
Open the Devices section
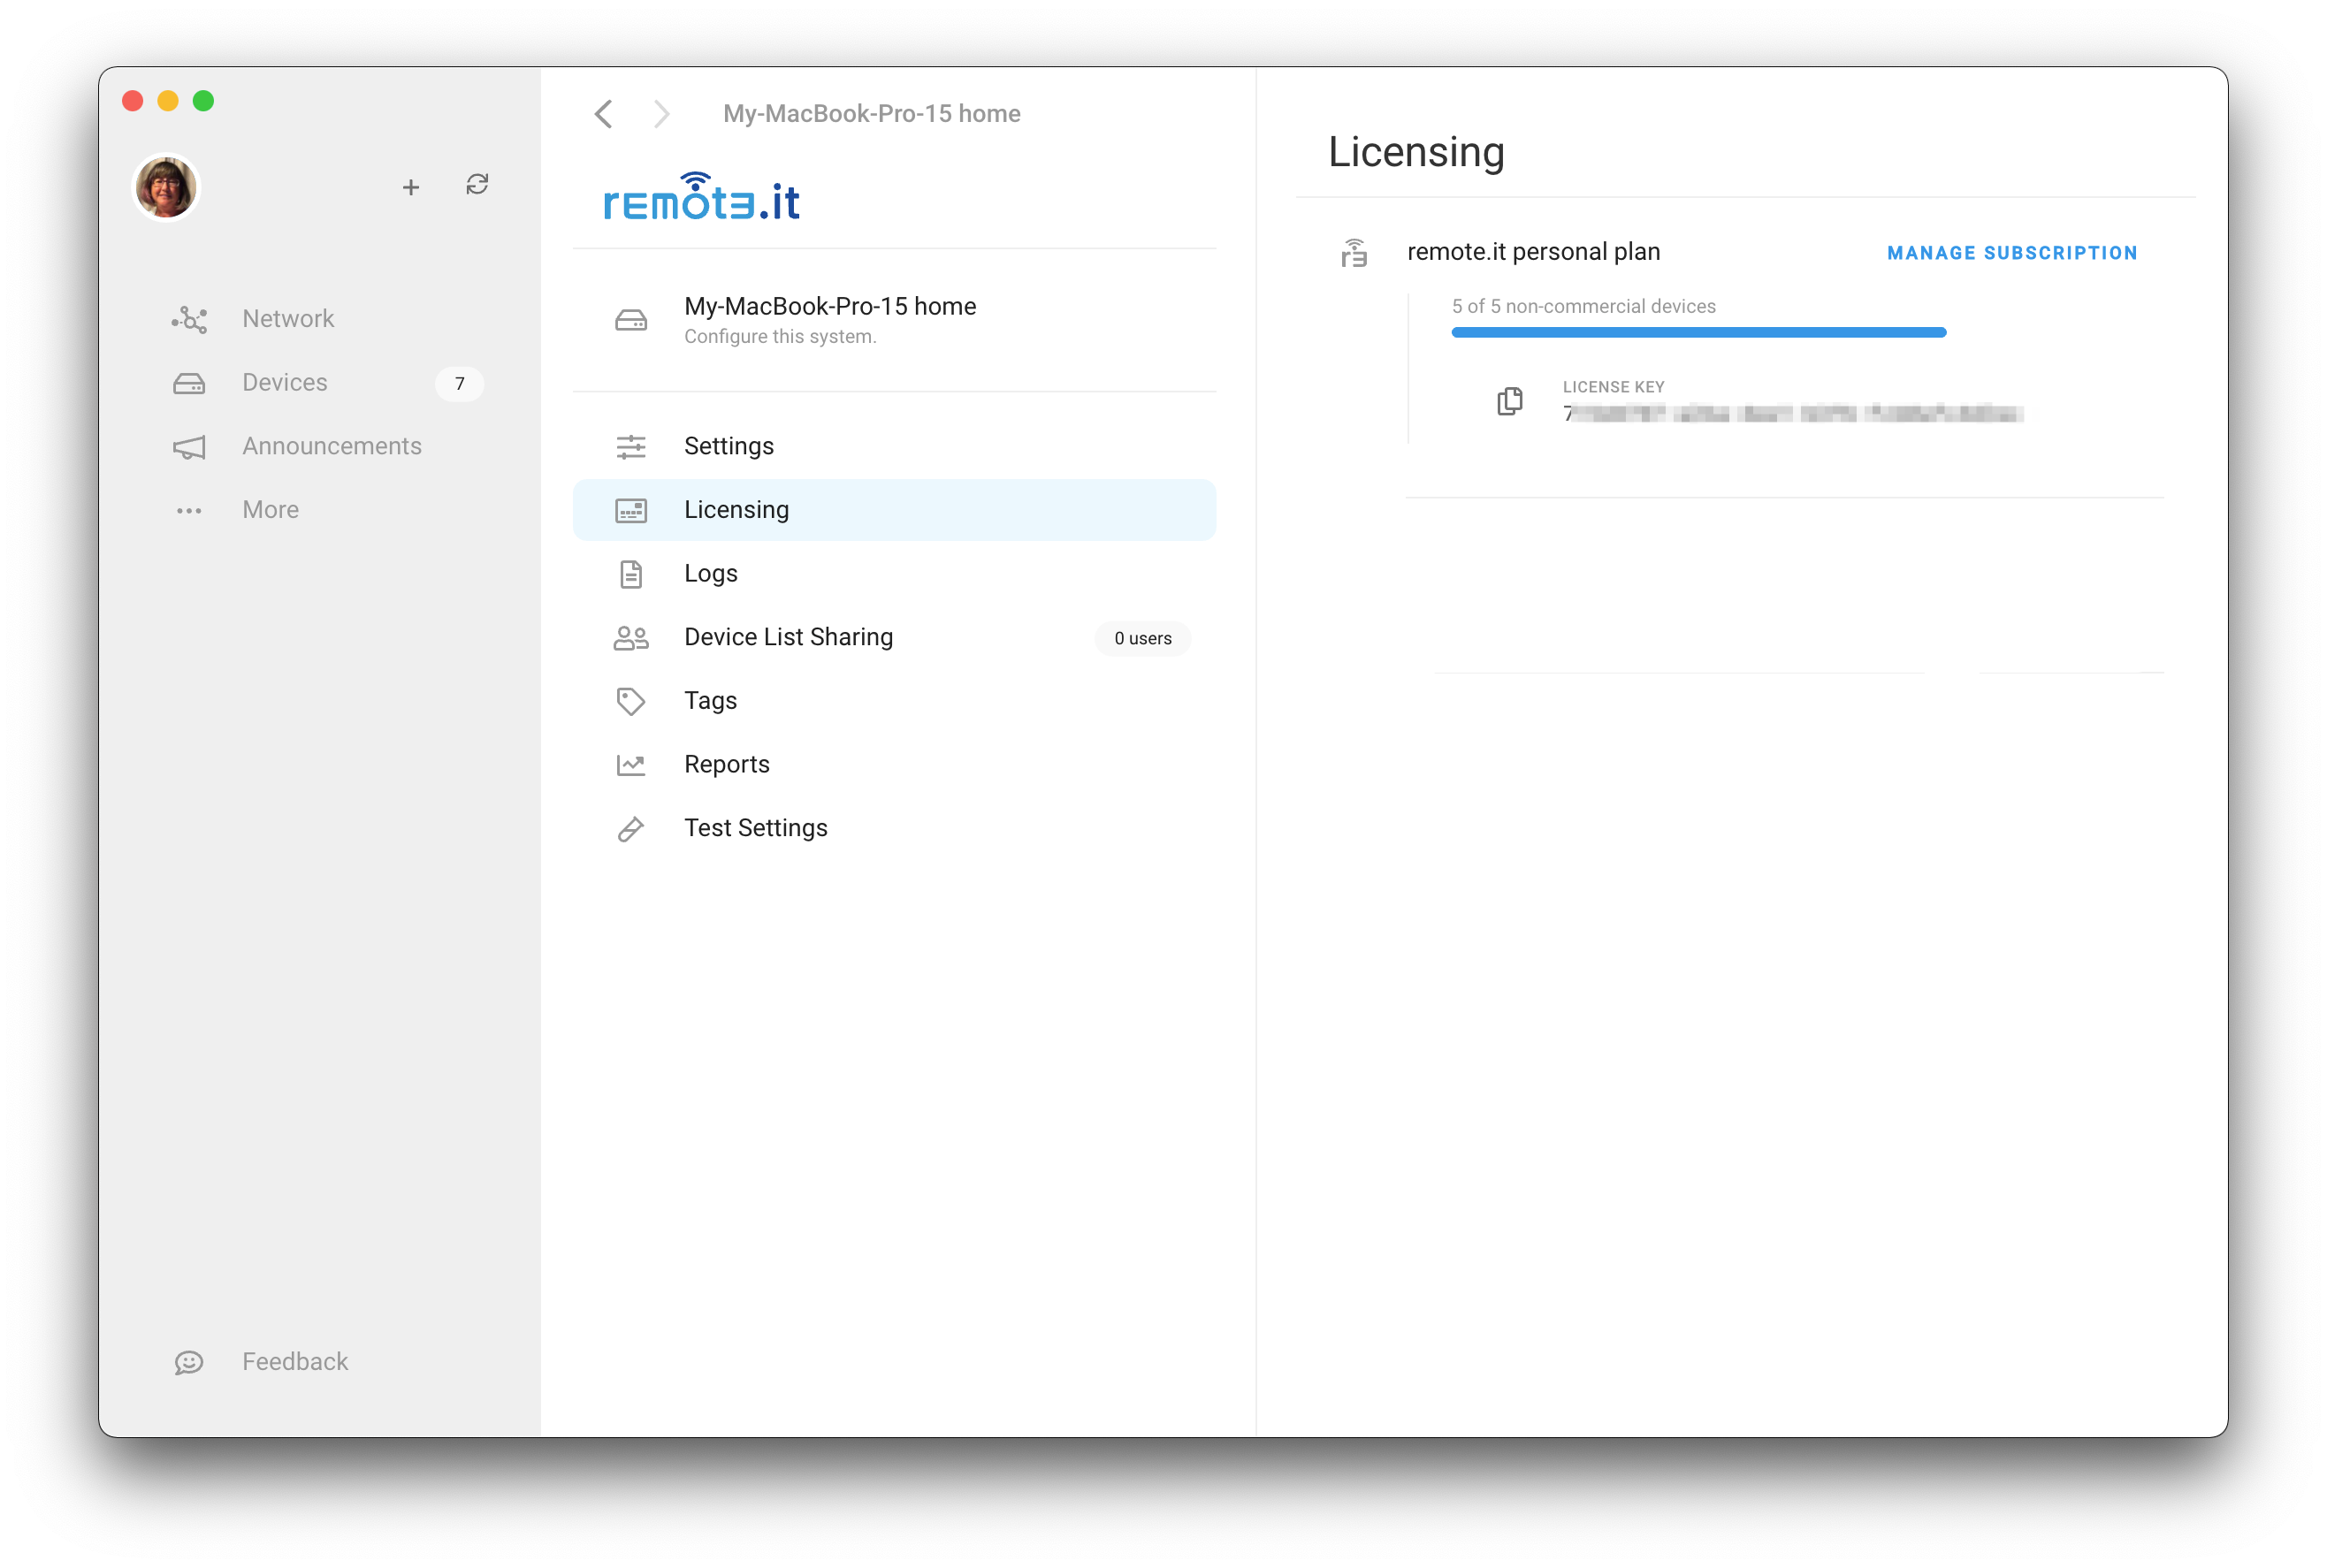(x=285, y=383)
